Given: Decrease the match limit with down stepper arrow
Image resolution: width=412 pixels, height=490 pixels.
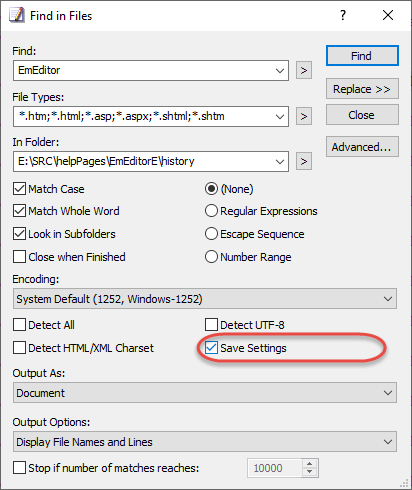Looking at the screenshot, I should pos(310,472).
